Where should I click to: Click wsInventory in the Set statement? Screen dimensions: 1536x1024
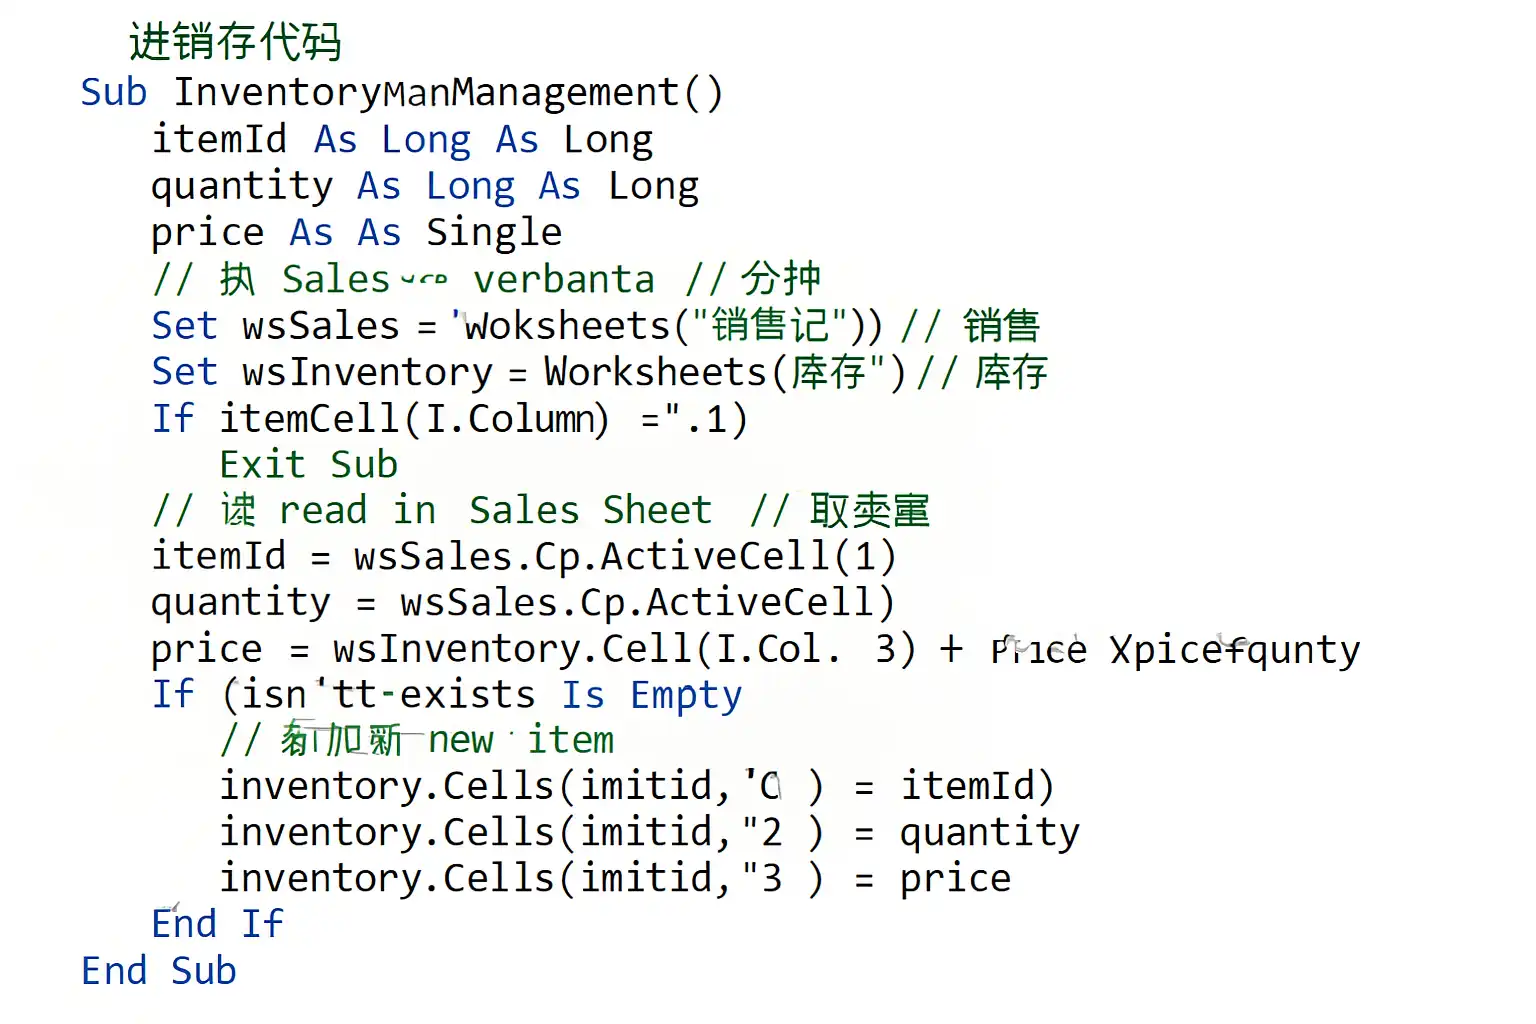click(x=367, y=372)
